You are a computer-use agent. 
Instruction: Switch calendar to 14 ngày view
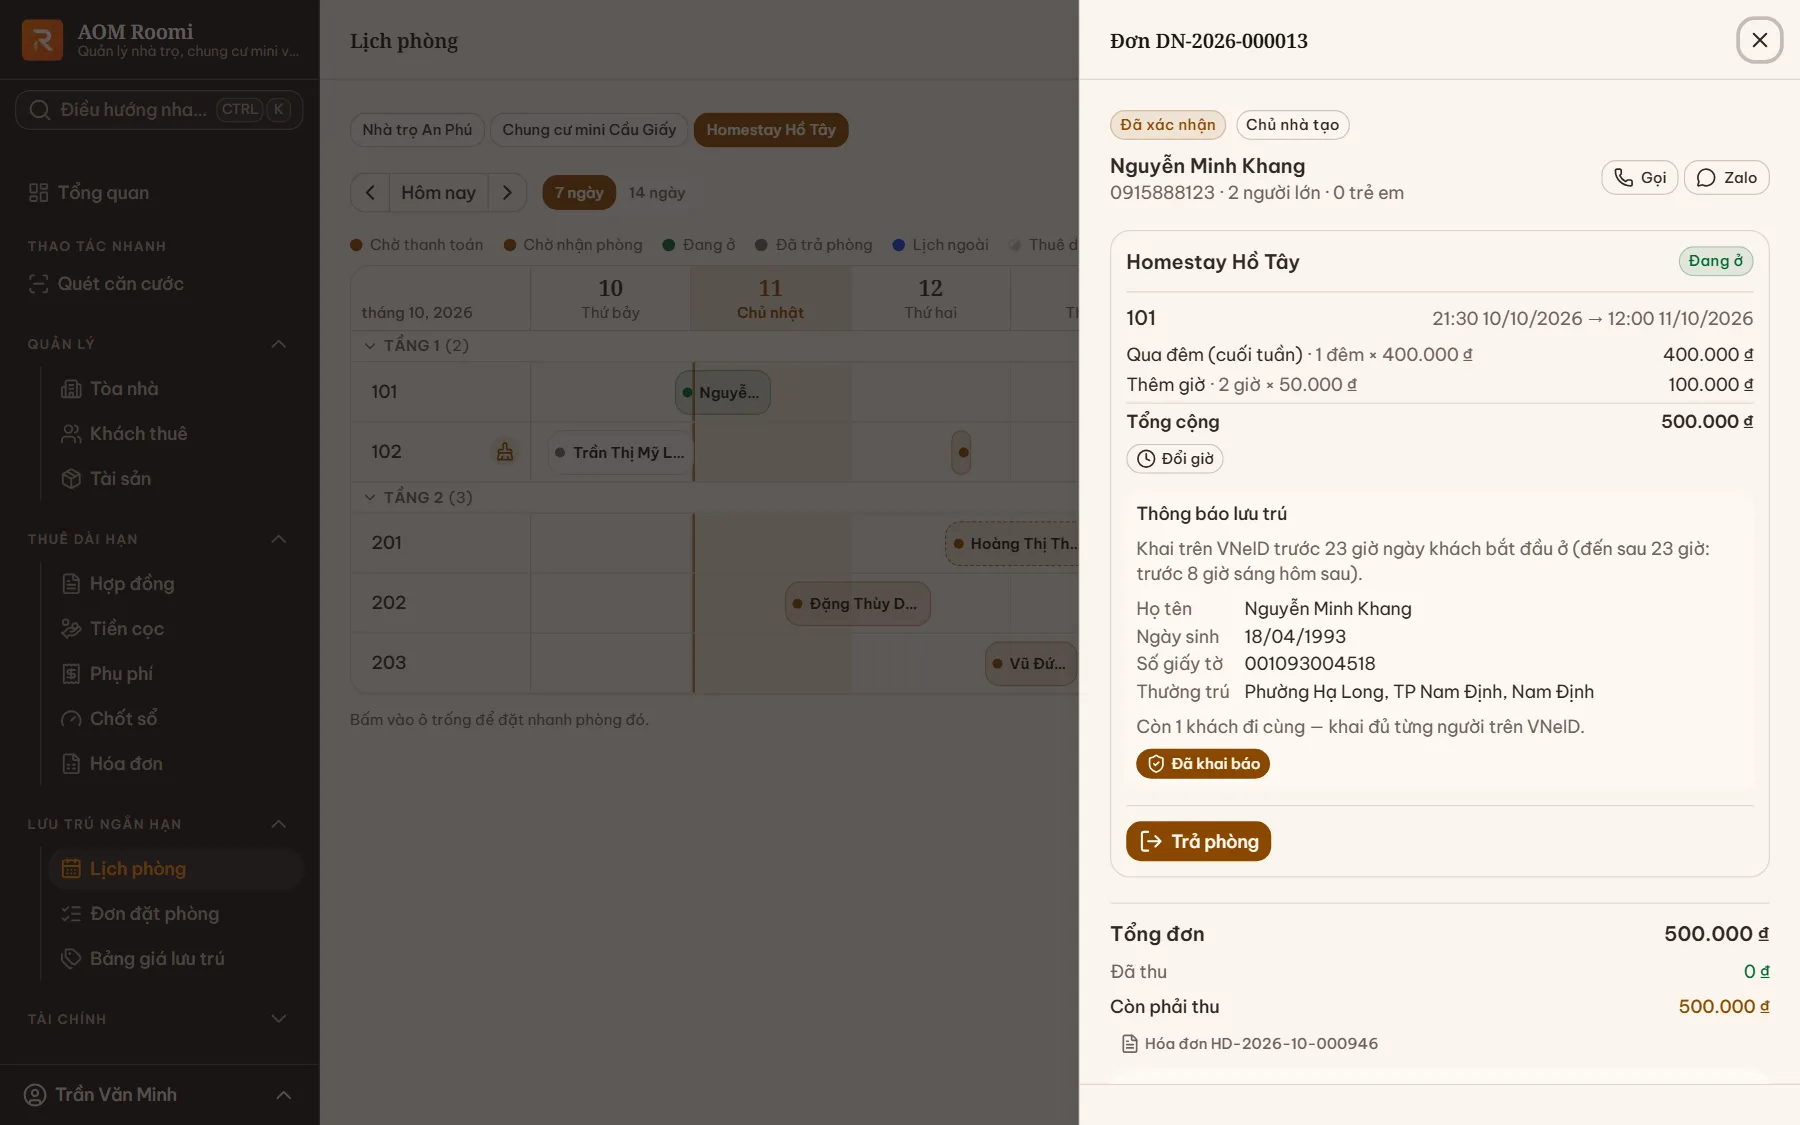[x=657, y=192]
